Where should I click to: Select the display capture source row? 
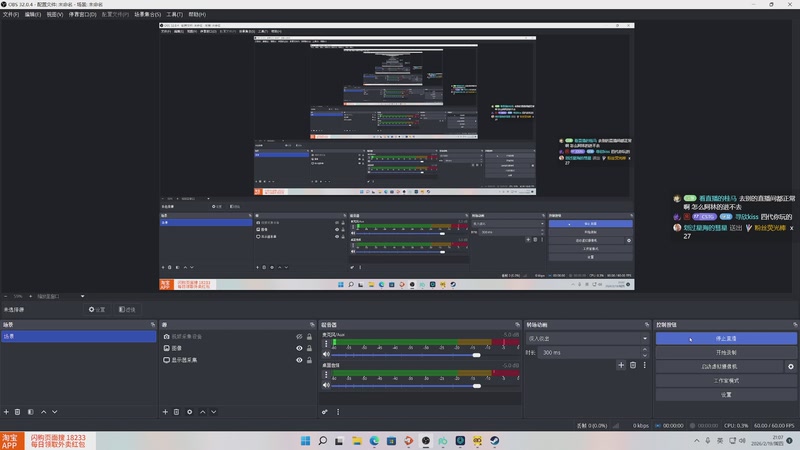pyautogui.click(x=237, y=360)
